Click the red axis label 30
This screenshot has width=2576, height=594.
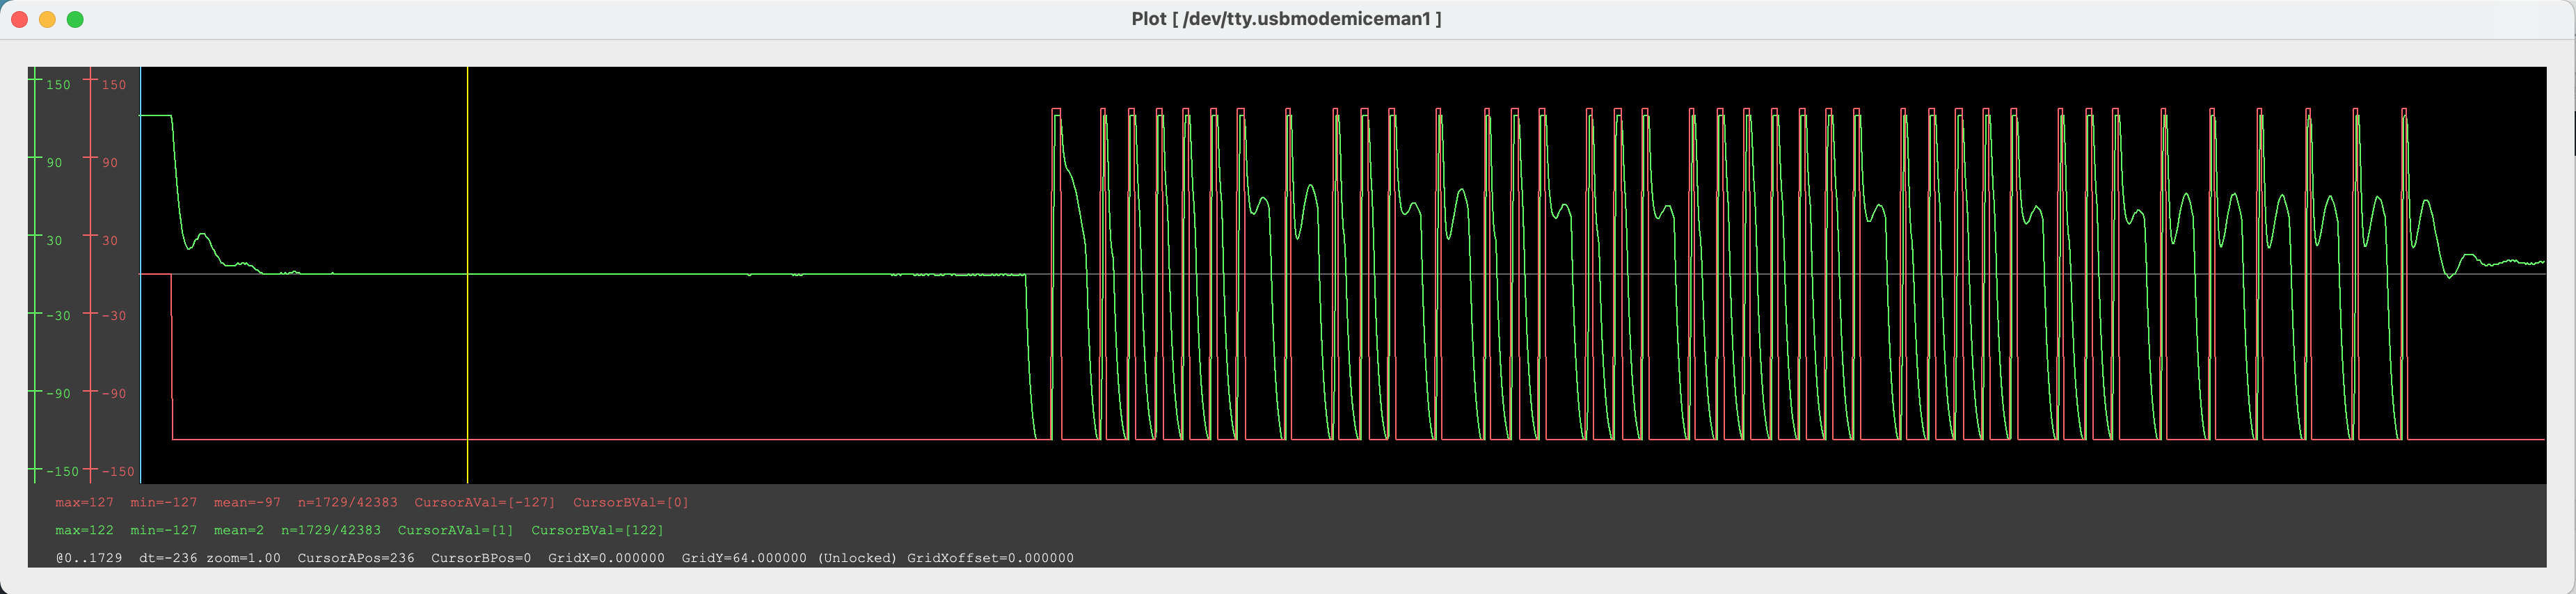tap(110, 241)
